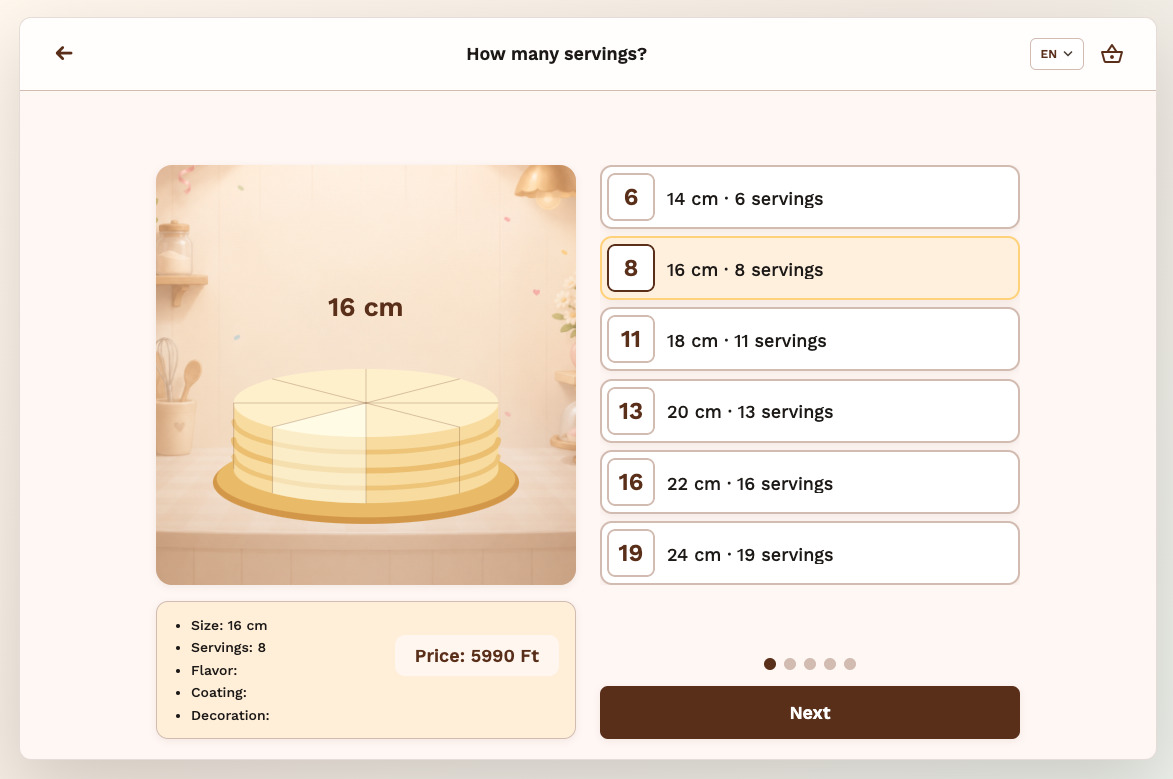The width and height of the screenshot is (1173, 779).
Task: Select the 22 cm · 16 servings option
Action: point(809,483)
